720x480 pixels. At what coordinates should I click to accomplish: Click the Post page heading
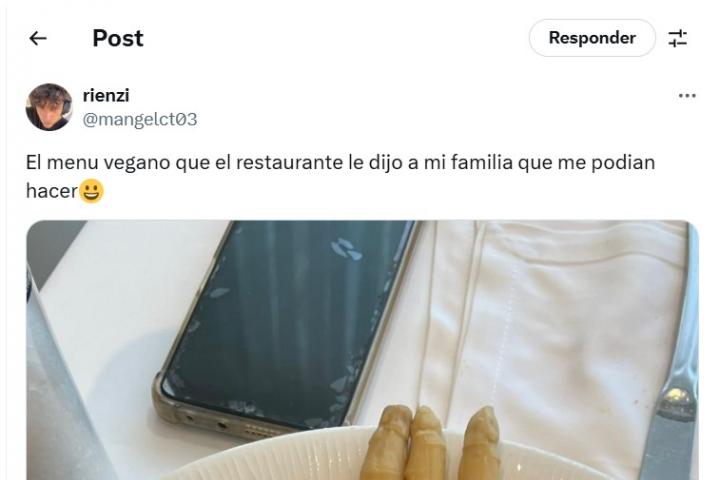118,38
